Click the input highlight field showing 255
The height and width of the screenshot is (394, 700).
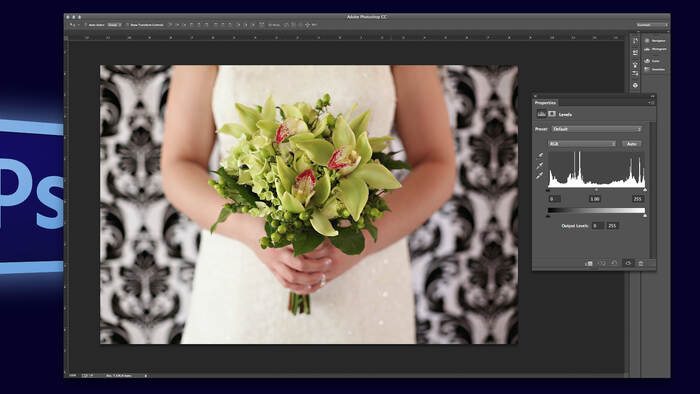(638, 199)
